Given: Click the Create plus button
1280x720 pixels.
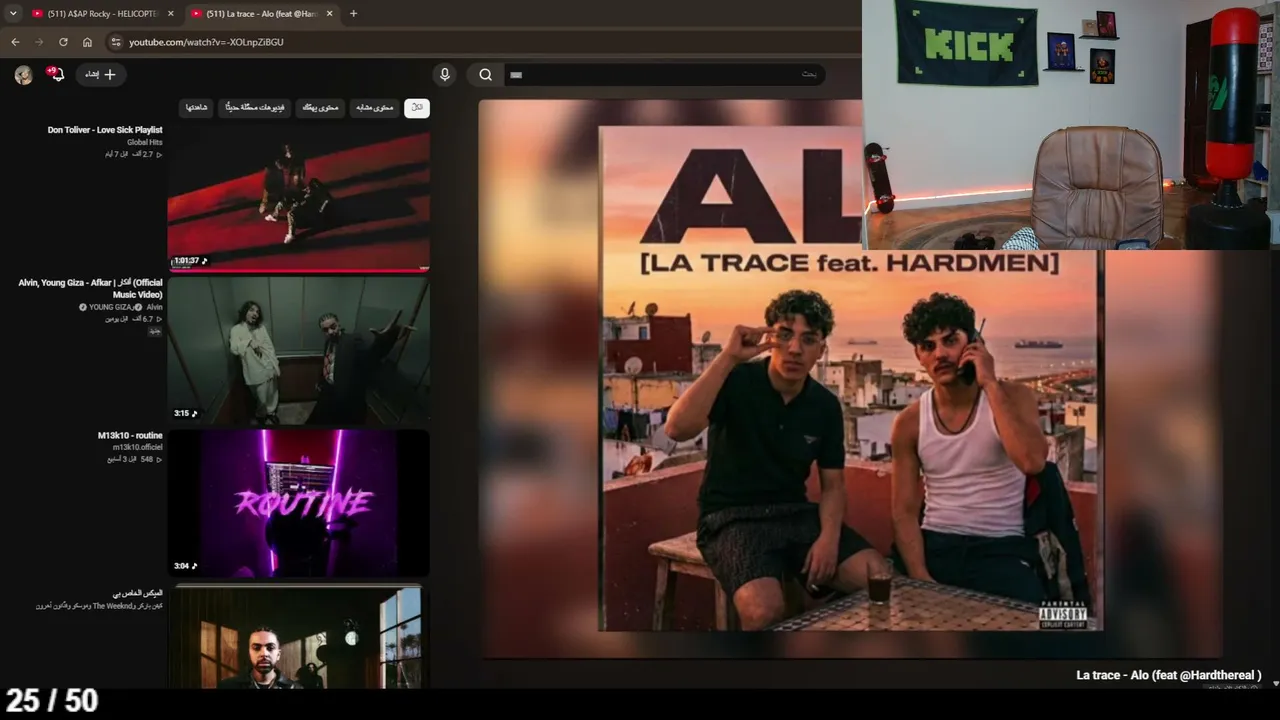Looking at the screenshot, I should [x=100, y=74].
